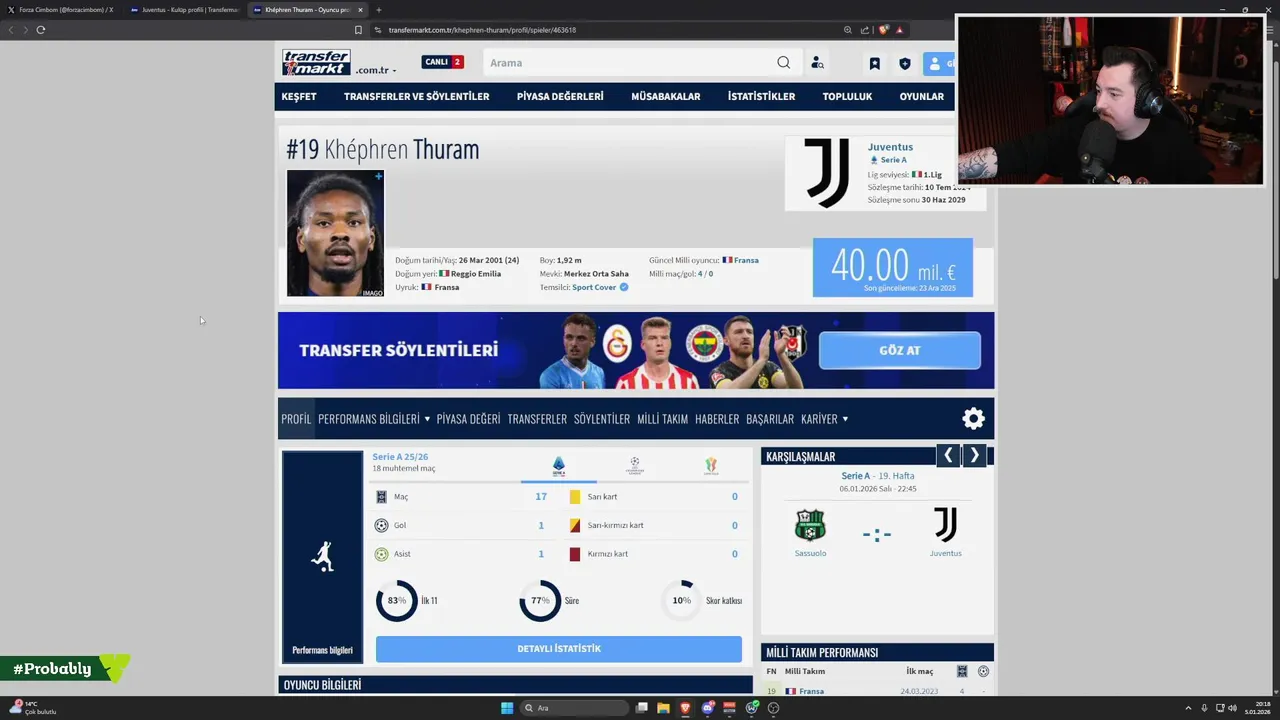The image size is (1280, 720).
Task: Select the MİLLİ TAKIM tab
Action: (662, 419)
